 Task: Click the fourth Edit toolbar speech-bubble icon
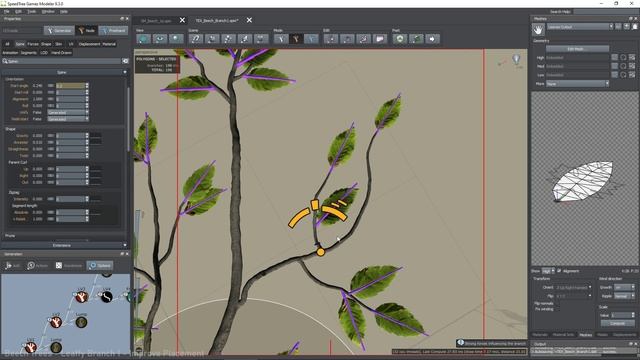tap(380, 39)
